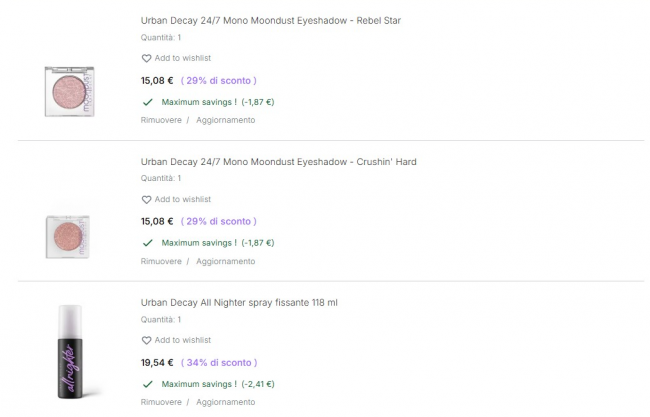Image resolution: width=650 pixels, height=417 pixels.
Task: Click Aggiornamento for All Nighter spray
Action: (225, 403)
